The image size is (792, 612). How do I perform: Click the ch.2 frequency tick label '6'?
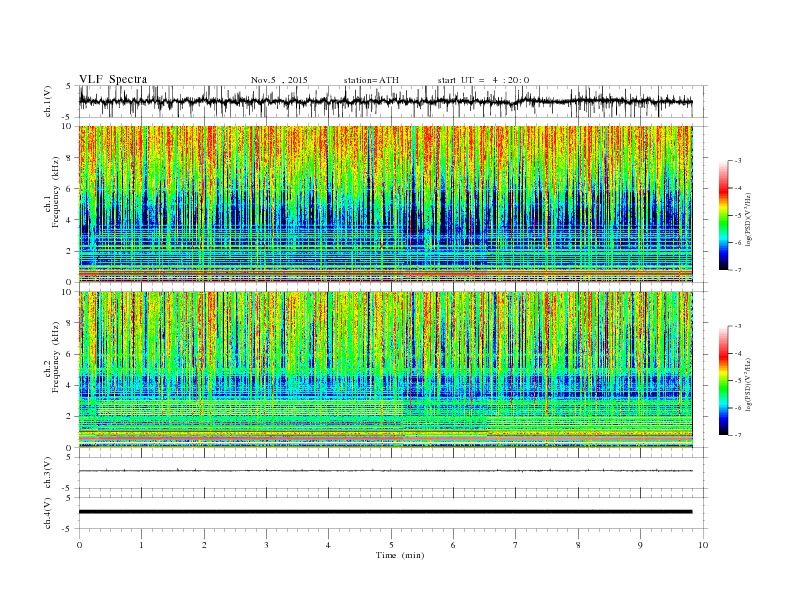click(69, 354)
